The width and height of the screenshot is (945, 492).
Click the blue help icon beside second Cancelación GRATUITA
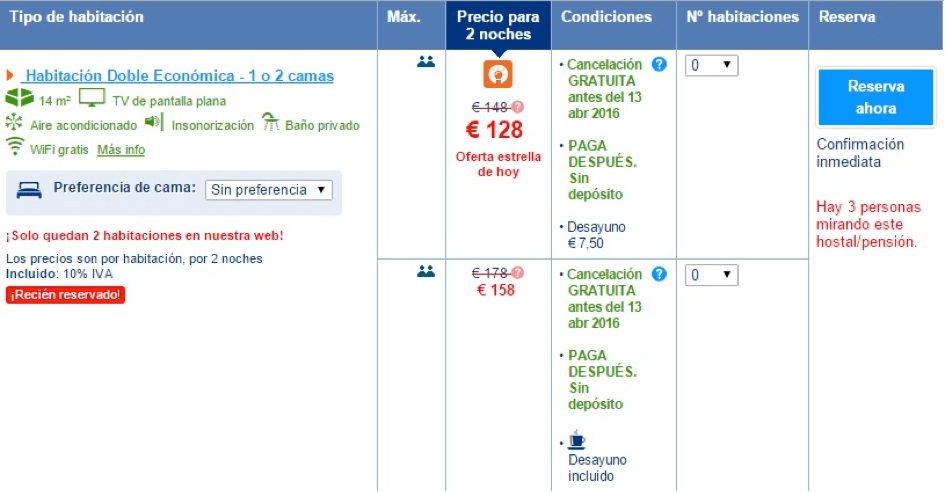(659, 274)
